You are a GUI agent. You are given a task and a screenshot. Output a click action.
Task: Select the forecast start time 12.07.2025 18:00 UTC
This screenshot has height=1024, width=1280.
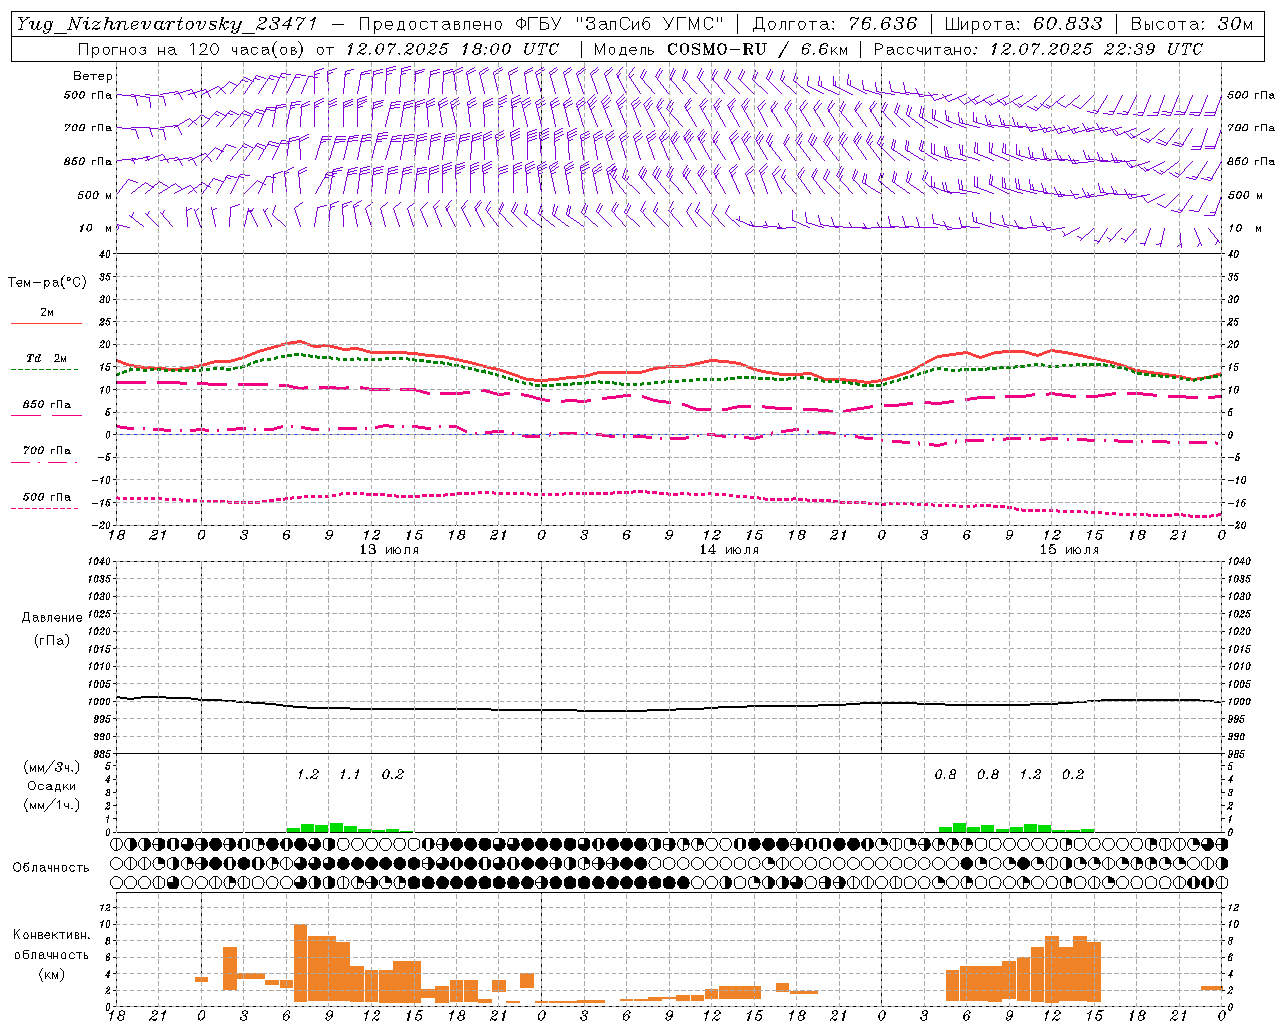point(452,49)
